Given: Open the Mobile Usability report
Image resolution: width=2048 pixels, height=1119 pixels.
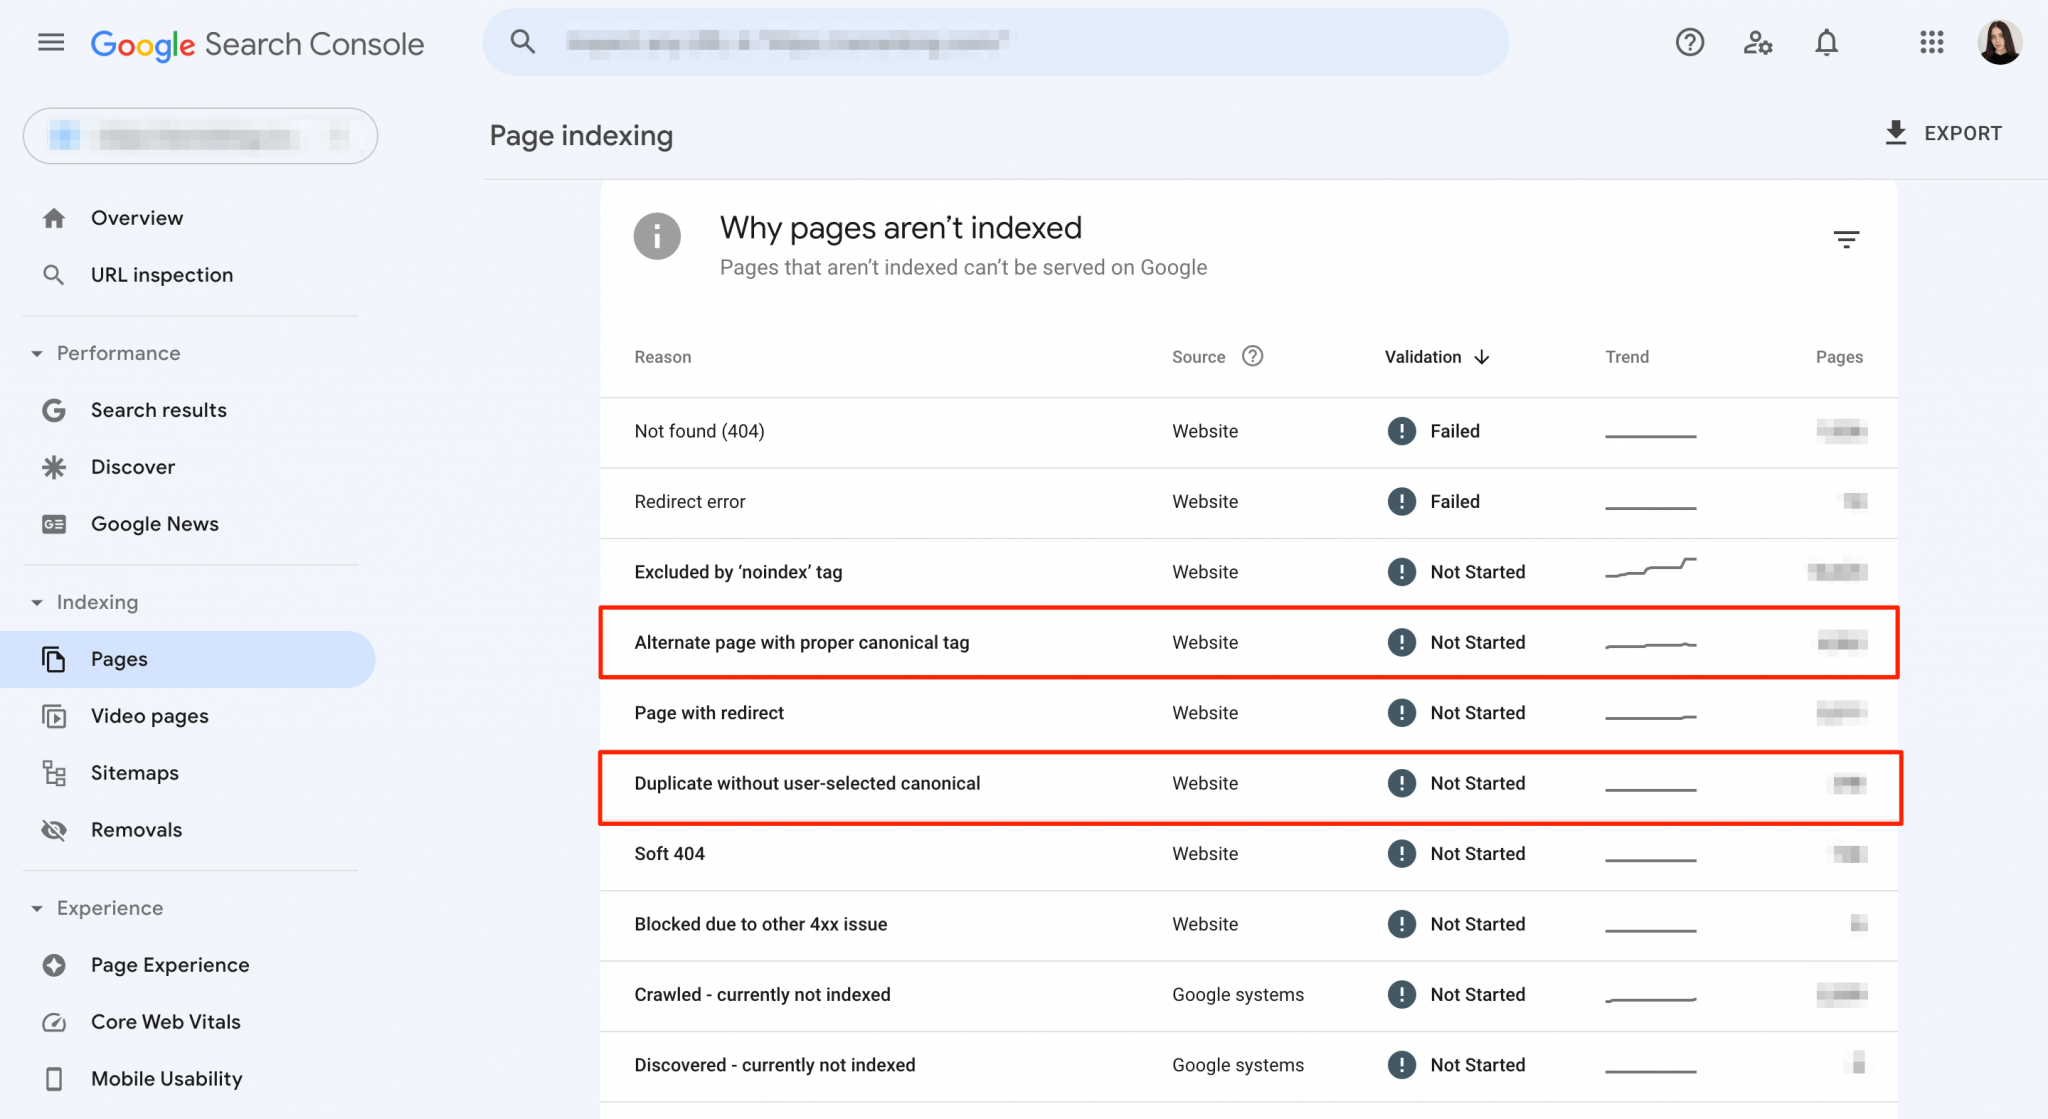Looking at the screenshot, I should point(166,1078).
